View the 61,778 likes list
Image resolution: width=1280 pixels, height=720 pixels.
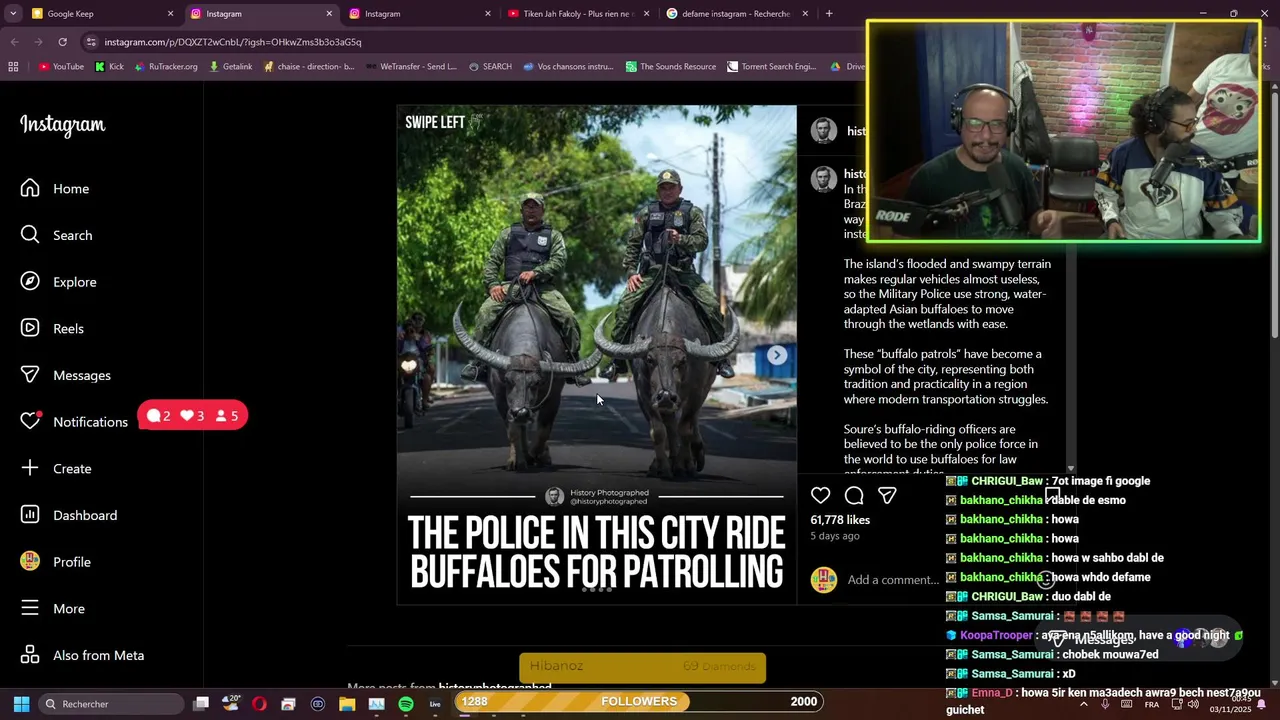(840, 520)
